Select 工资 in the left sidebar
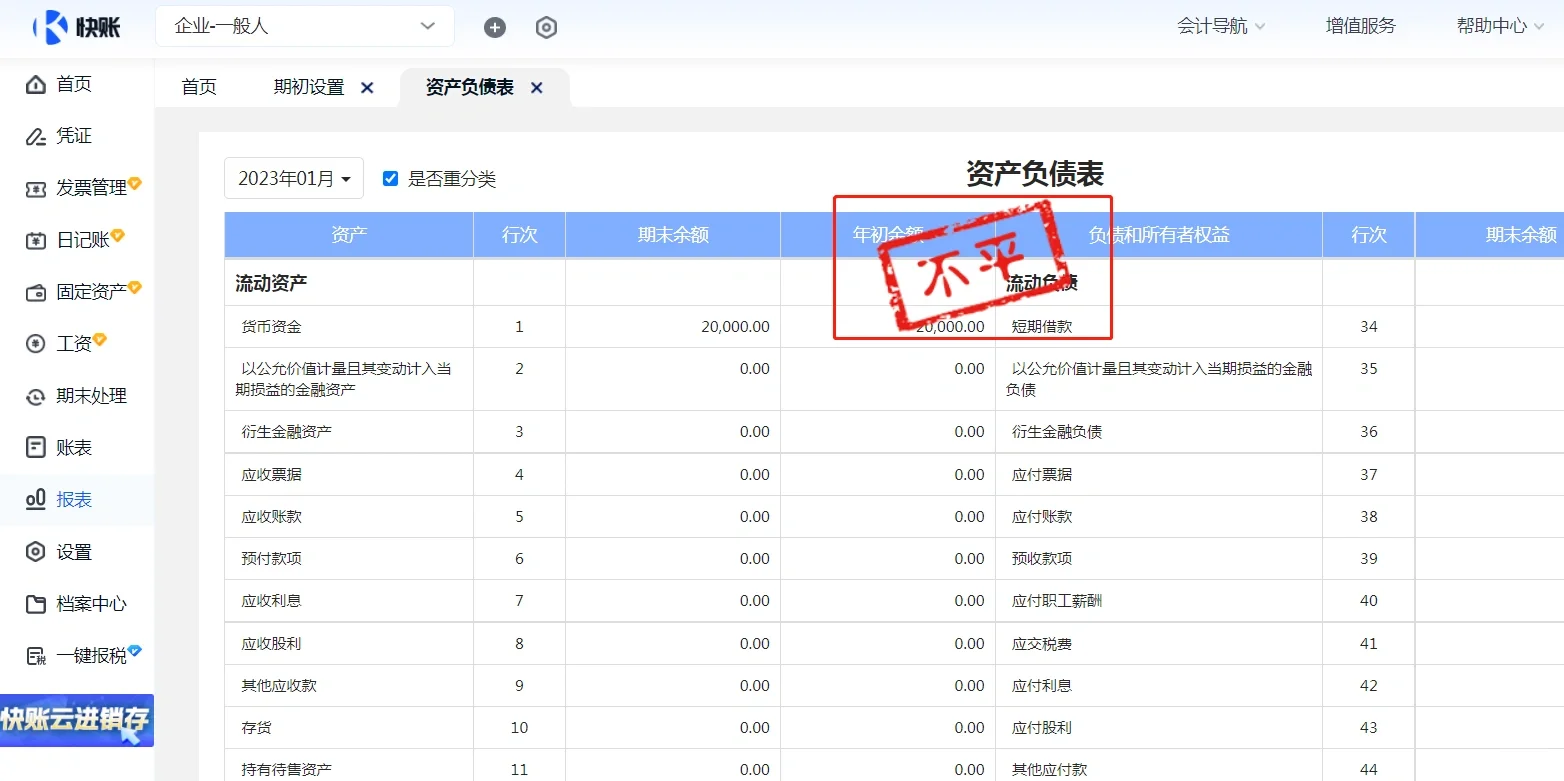 pos(73,344)
